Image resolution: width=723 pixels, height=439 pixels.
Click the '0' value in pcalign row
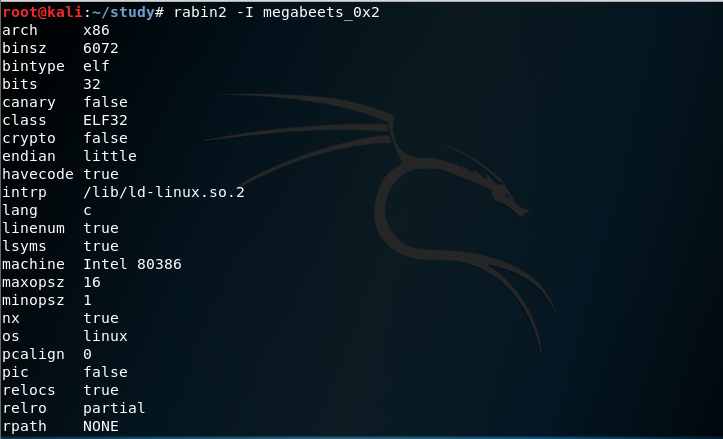coord(88,354)
